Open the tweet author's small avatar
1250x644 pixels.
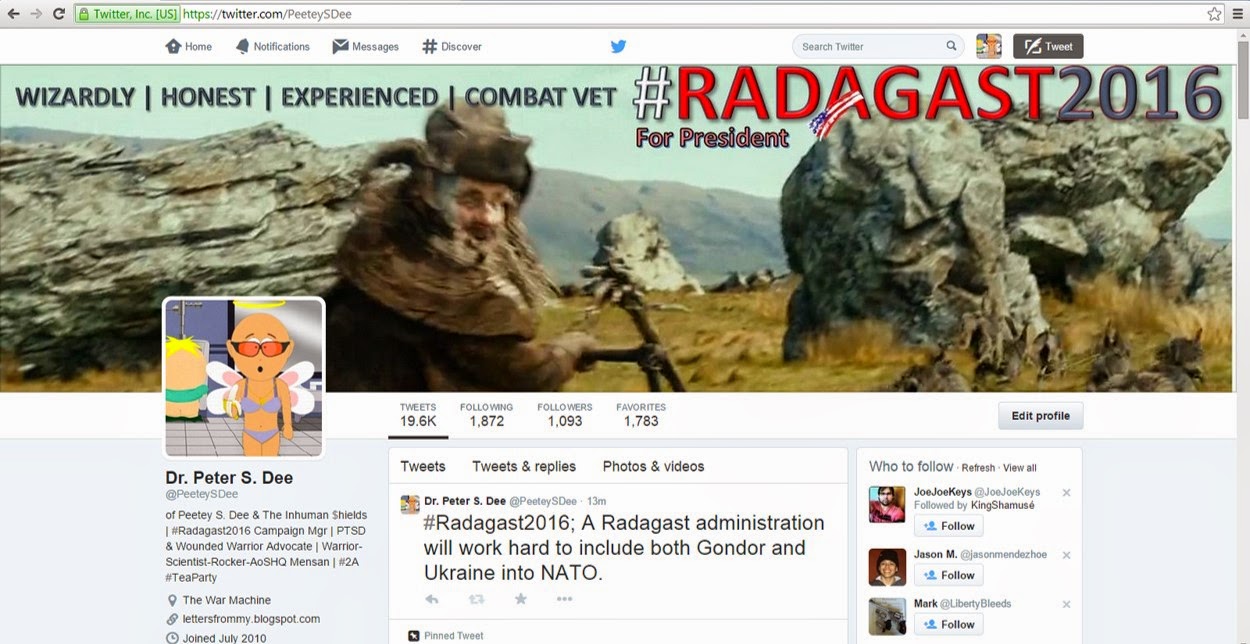click(x=410, y=503)
